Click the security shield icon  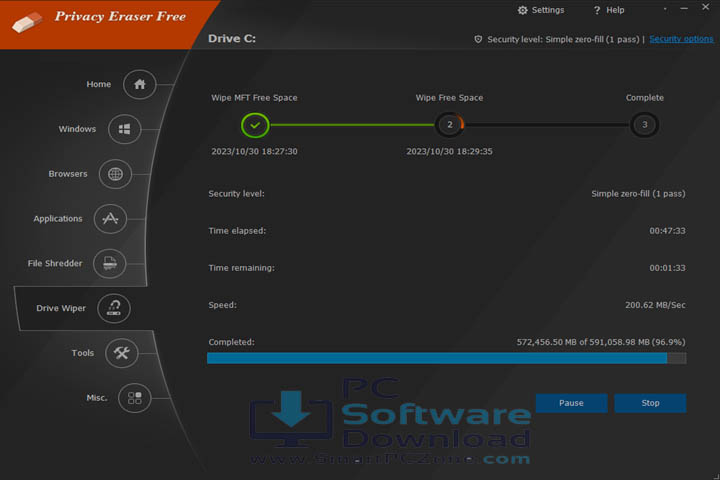point(478,40)
